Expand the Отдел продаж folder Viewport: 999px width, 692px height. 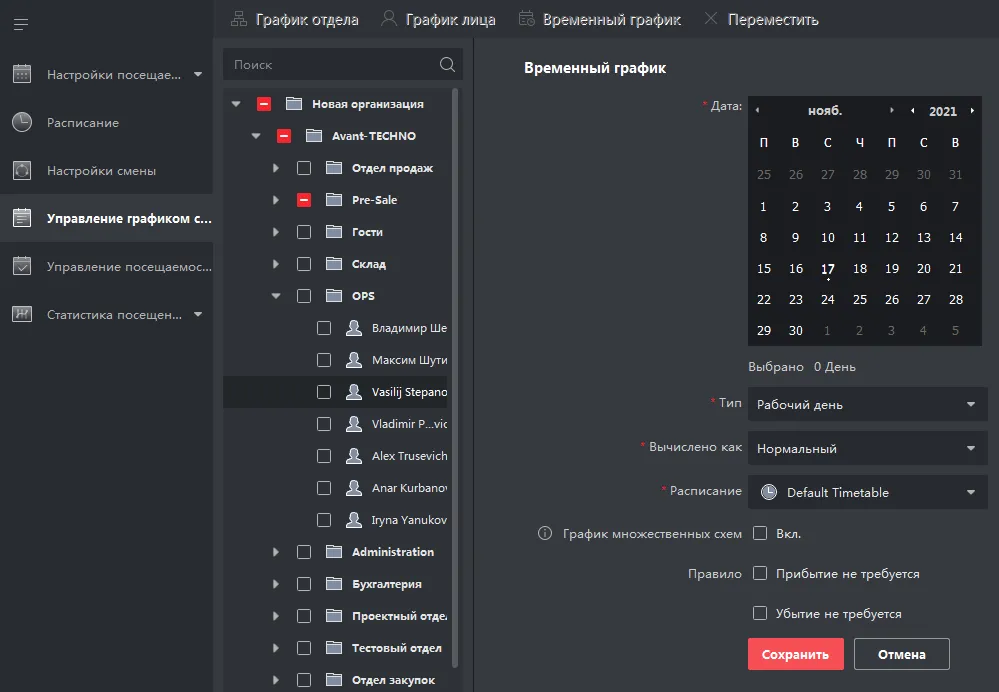pos(276,168)
